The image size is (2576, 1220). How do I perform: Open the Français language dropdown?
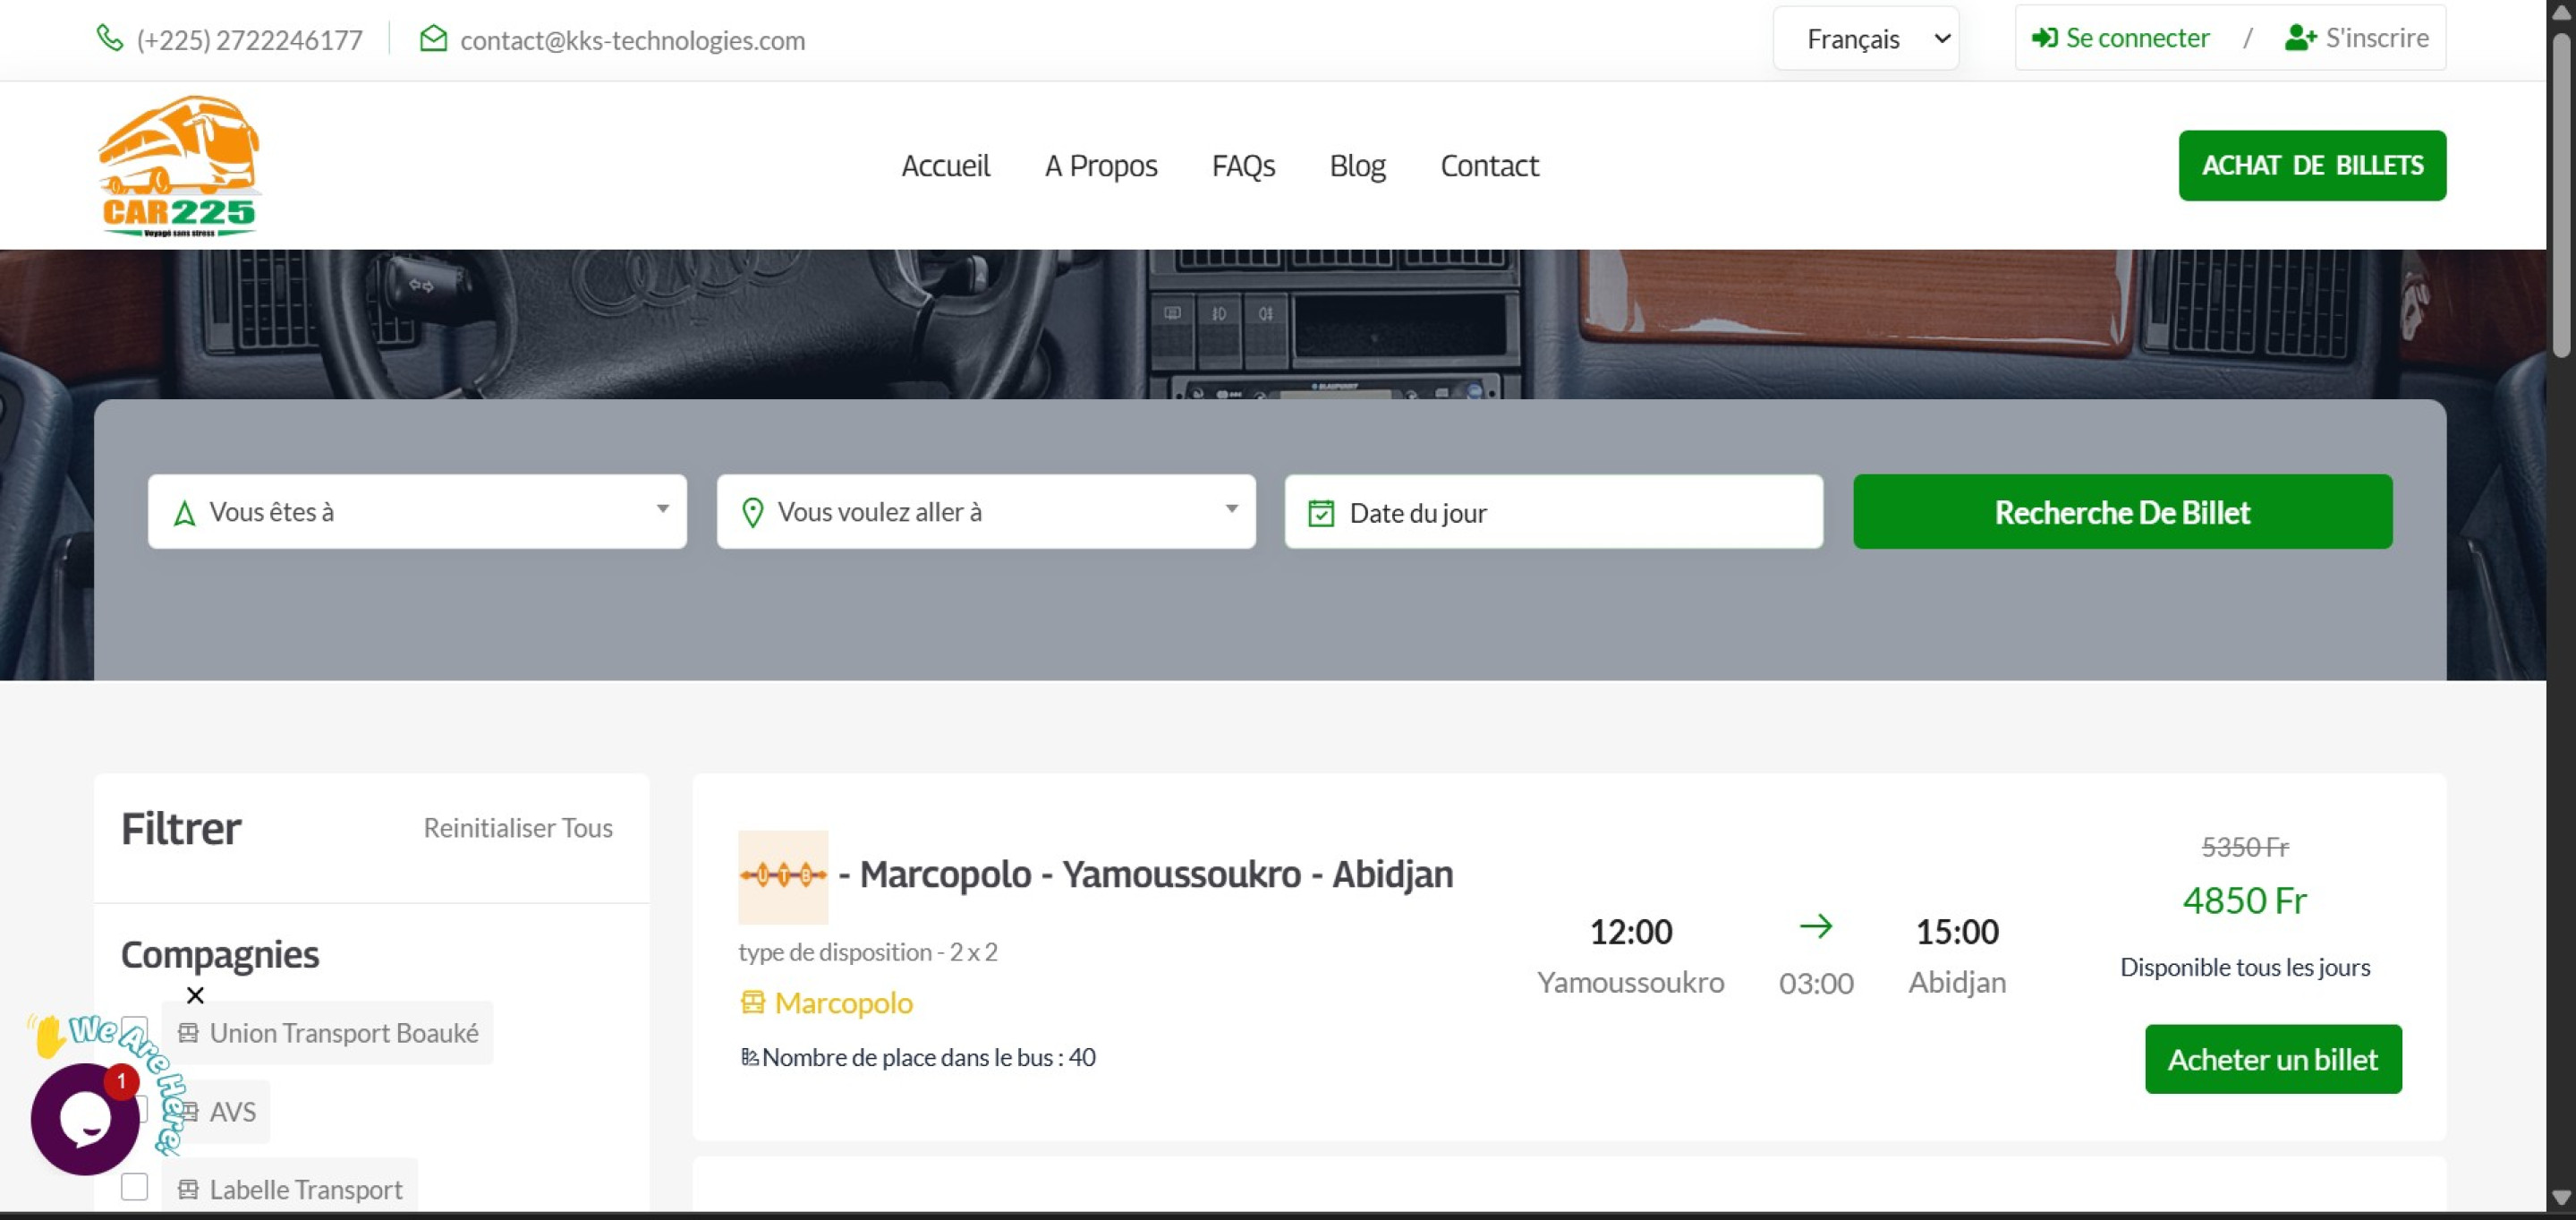click(x=1866, y=39)
